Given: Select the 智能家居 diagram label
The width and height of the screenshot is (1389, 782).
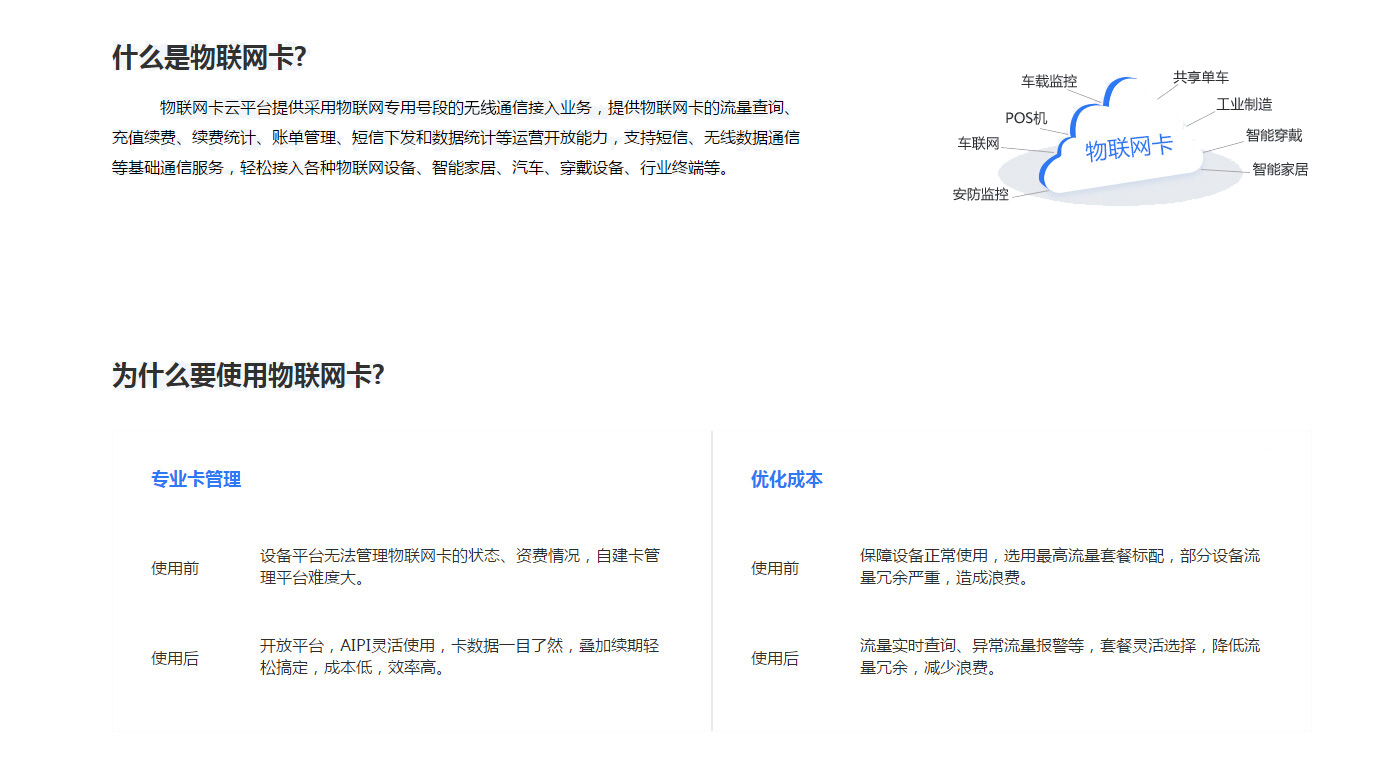Looking at the screenshot, I should point(1279,169).
